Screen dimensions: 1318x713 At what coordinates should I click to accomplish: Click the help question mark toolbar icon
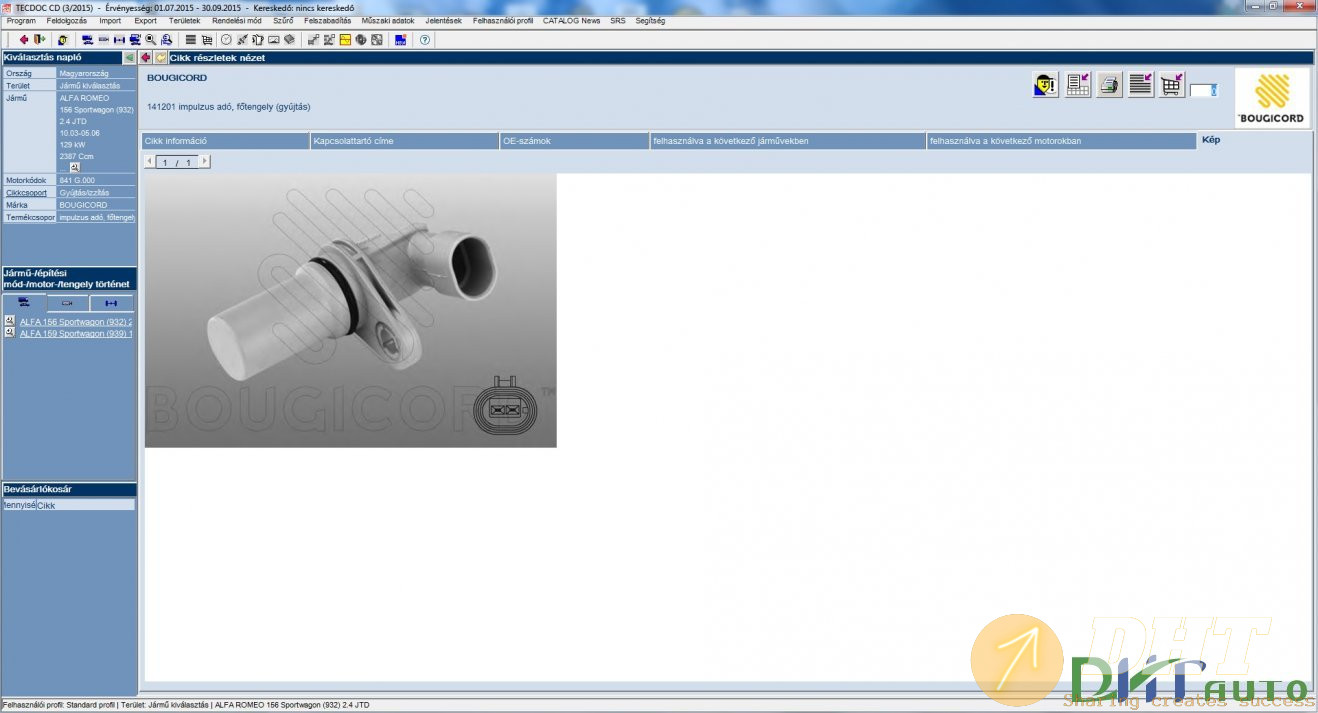coord(425,40)
